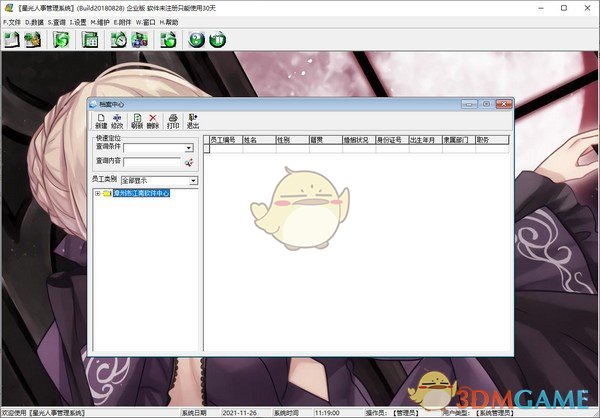This screenshot has width=600, height=418.
Task: Open the E.附件 menu
Action: [x=122, y=23]
